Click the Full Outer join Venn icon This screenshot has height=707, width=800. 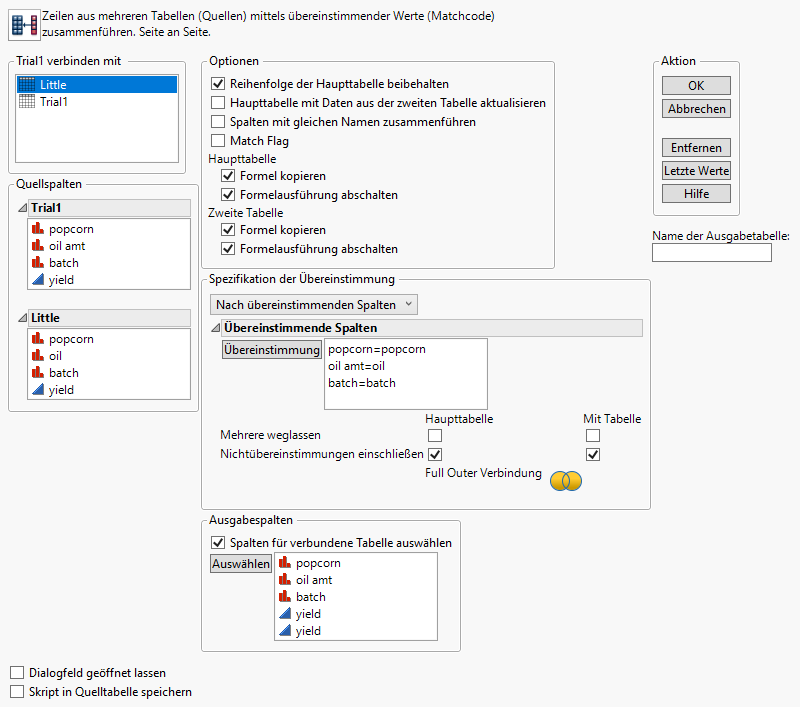tap(566, 481)
